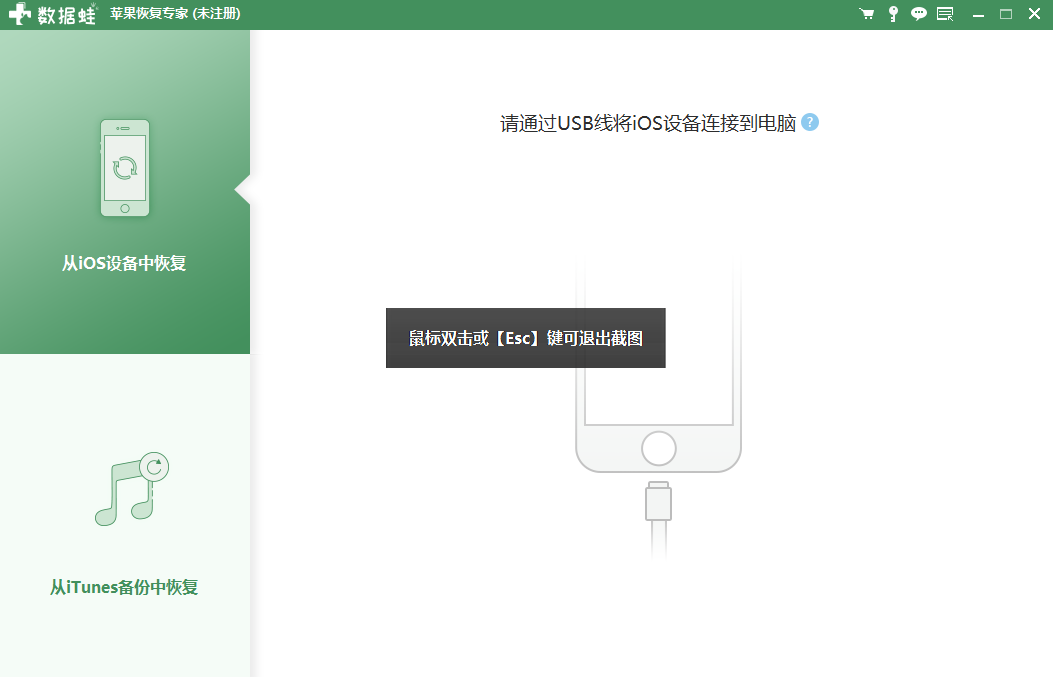Click the 数据蛙 logo icon
1053x677 pixels.
click(19, 14)
